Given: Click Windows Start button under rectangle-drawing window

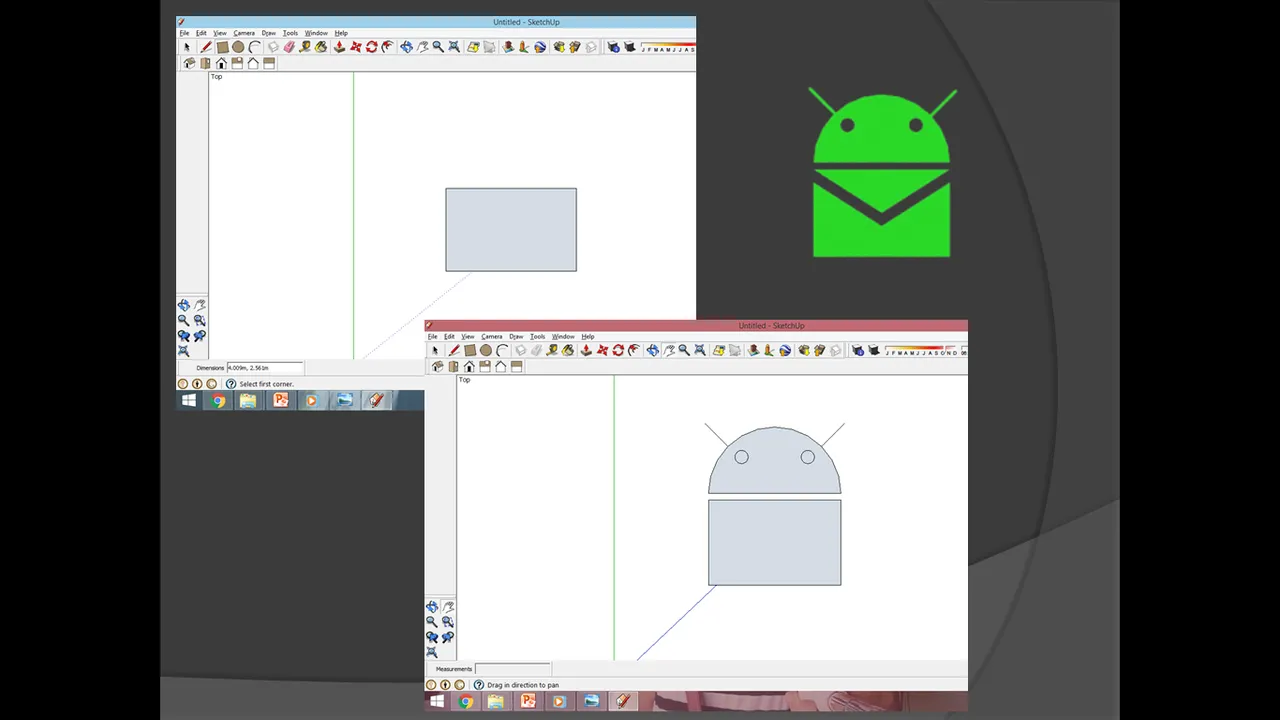Looking at the screenshot, I should (x=188, y=400).
